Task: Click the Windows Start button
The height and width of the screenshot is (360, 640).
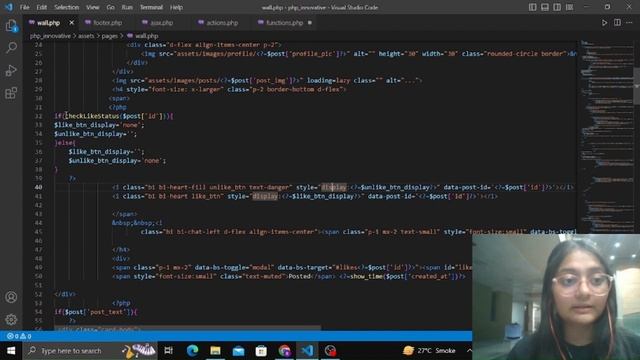Action: pyautogui.click(x=11, y=351)
